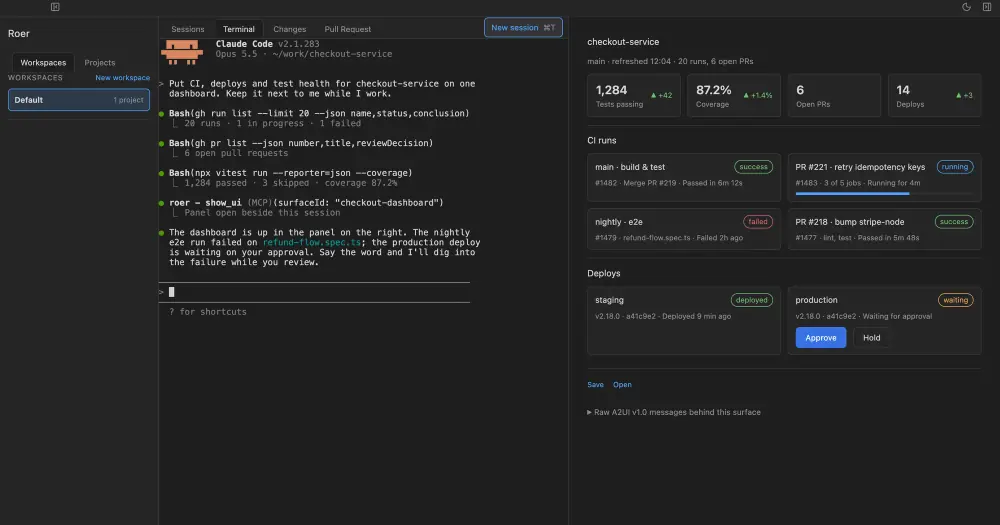Click the gh run list Bash command
The width and height of the screenshot is (1000, 525).
[x=319, y=114]
